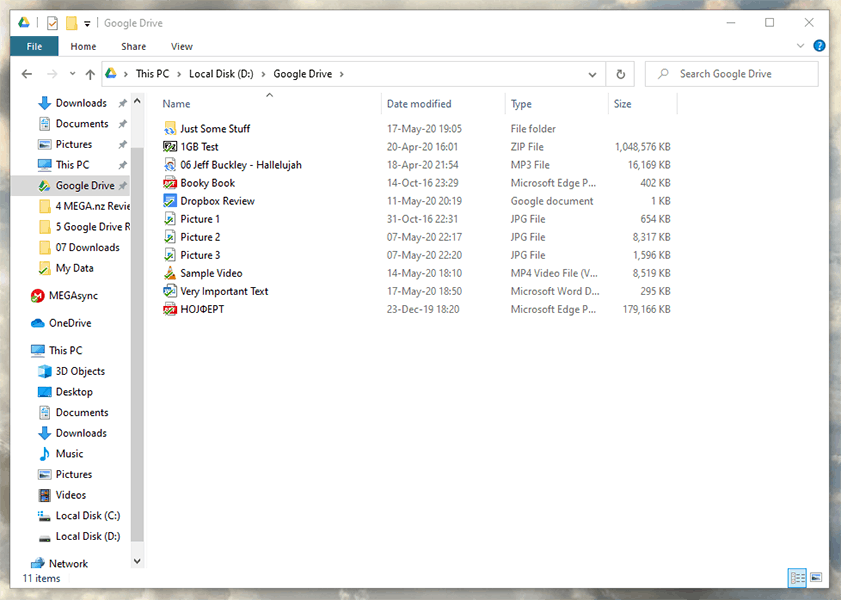Switch to the Home ribbon tab

83,47
